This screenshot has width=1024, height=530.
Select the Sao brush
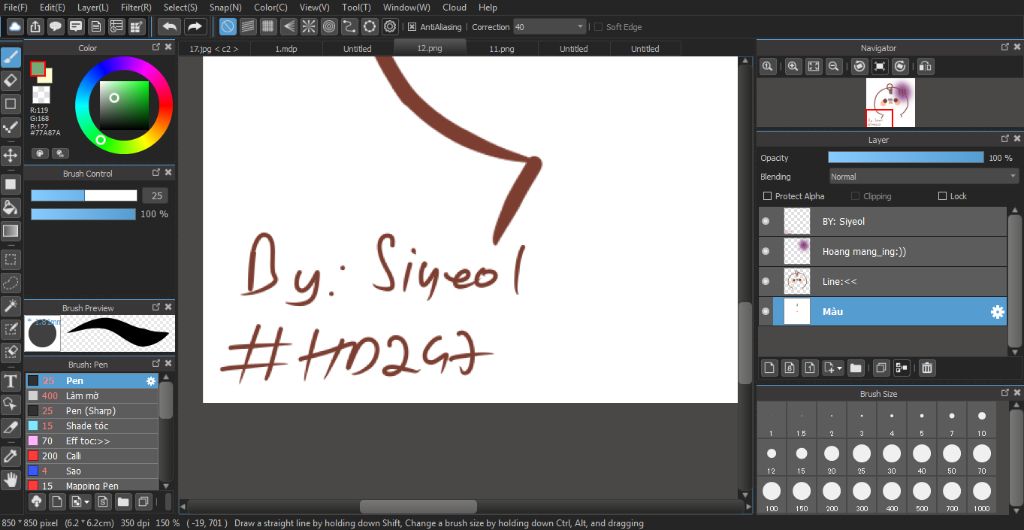91,471
